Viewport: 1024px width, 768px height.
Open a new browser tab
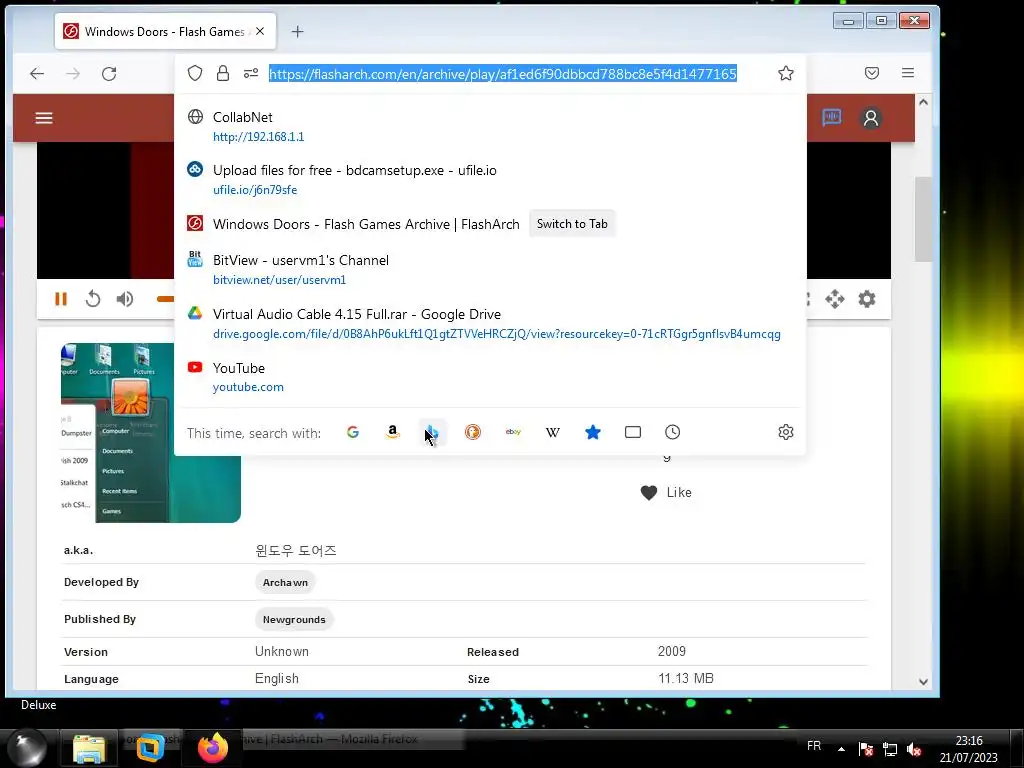(298, 31)
